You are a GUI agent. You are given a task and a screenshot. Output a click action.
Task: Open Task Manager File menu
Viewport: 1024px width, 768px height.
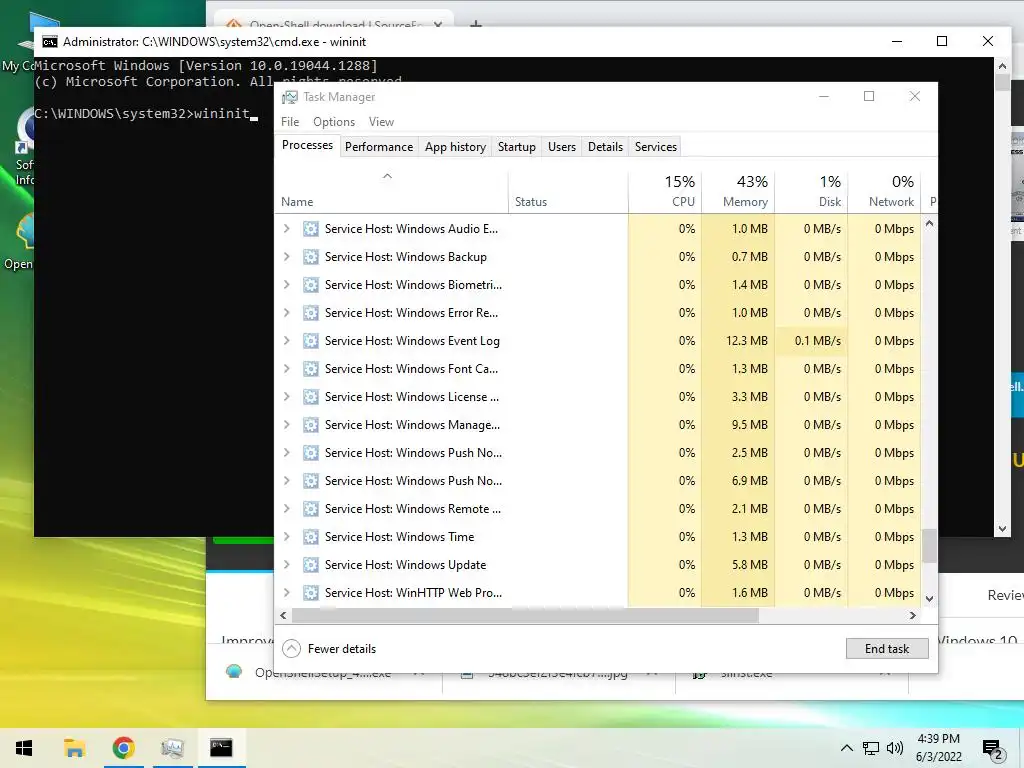coord(290,122)
